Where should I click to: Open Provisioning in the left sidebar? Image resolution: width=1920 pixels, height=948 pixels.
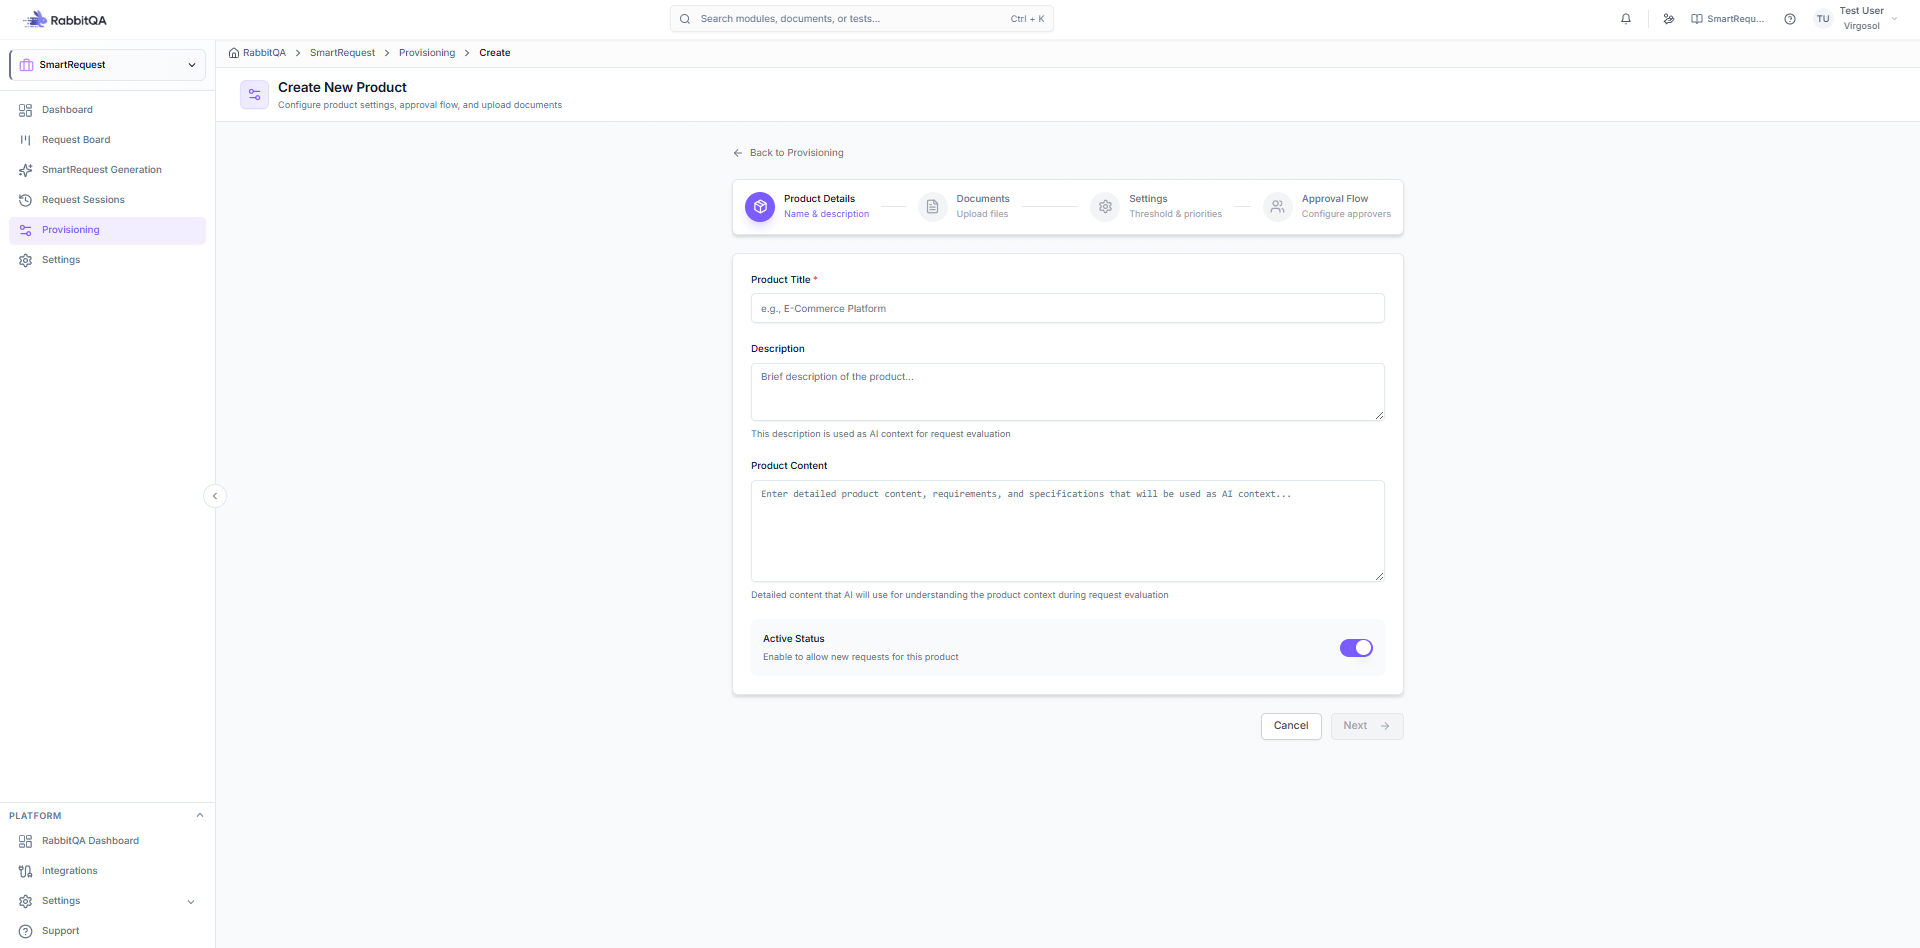(x=108, y=230)
